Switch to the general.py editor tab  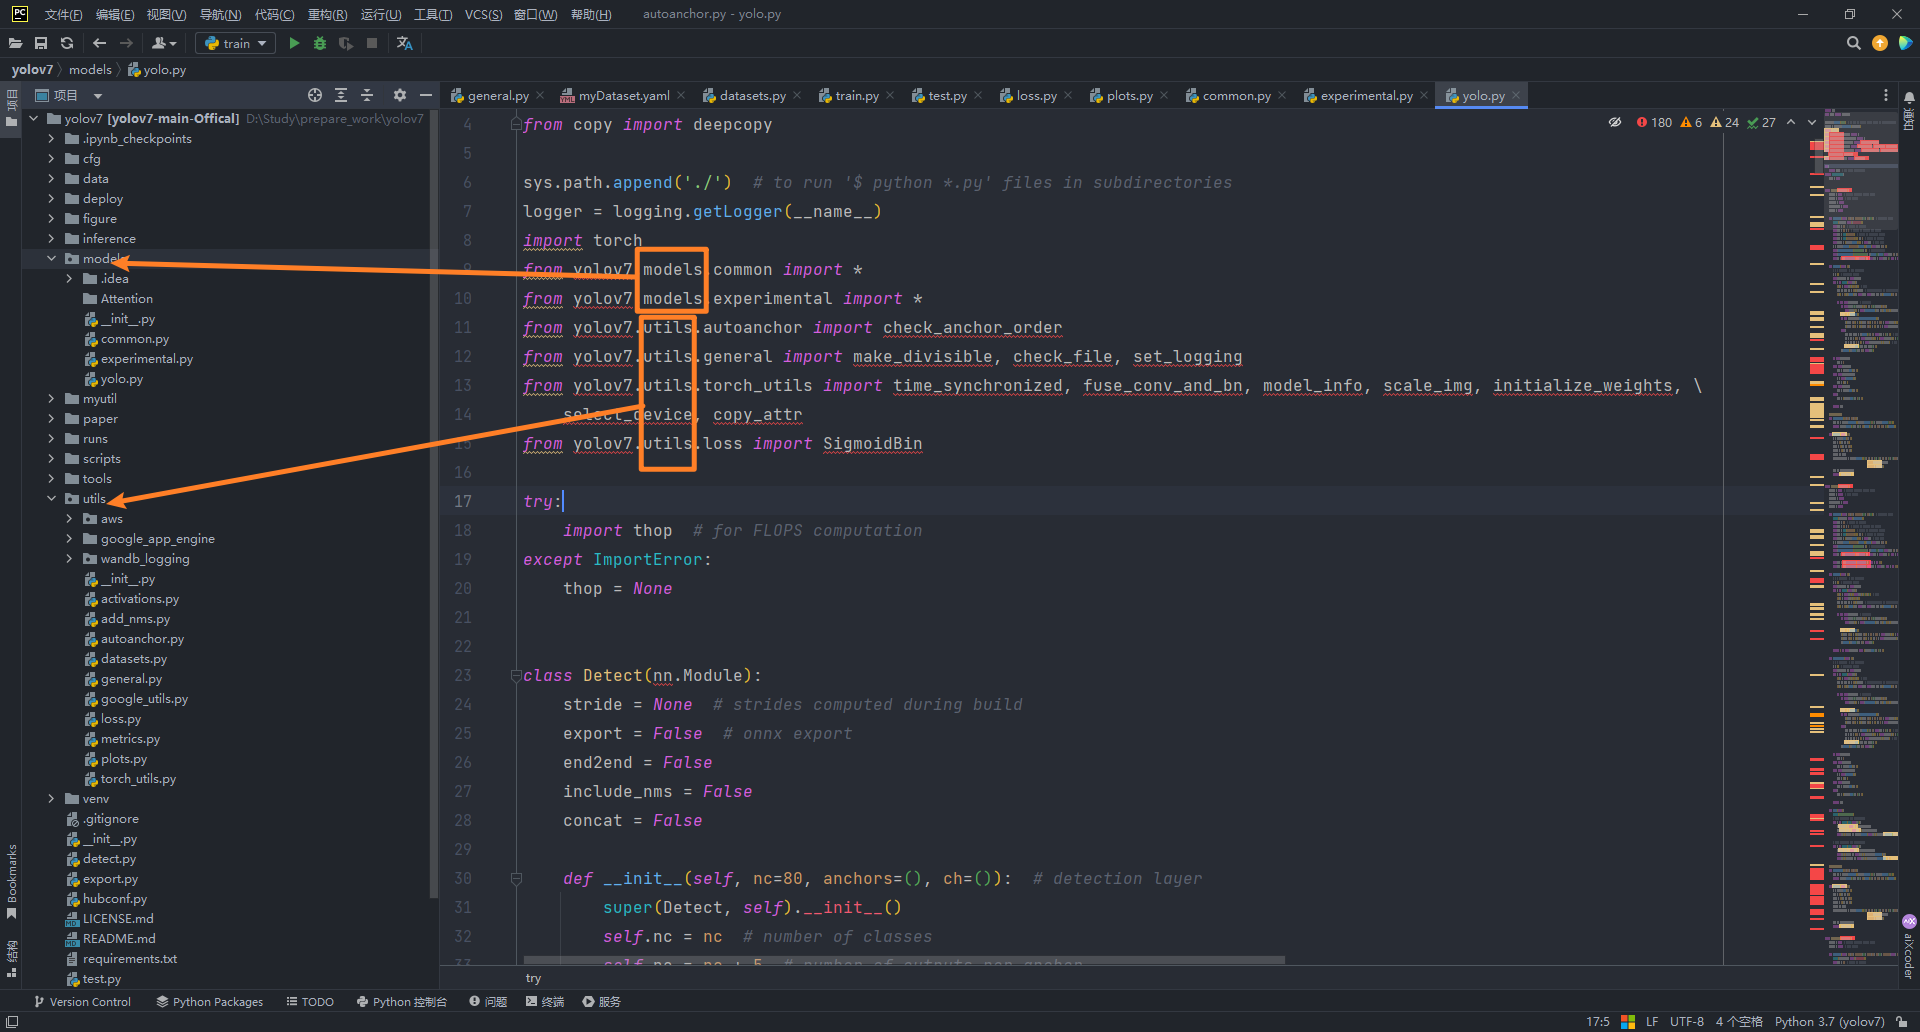click(497, 96)
